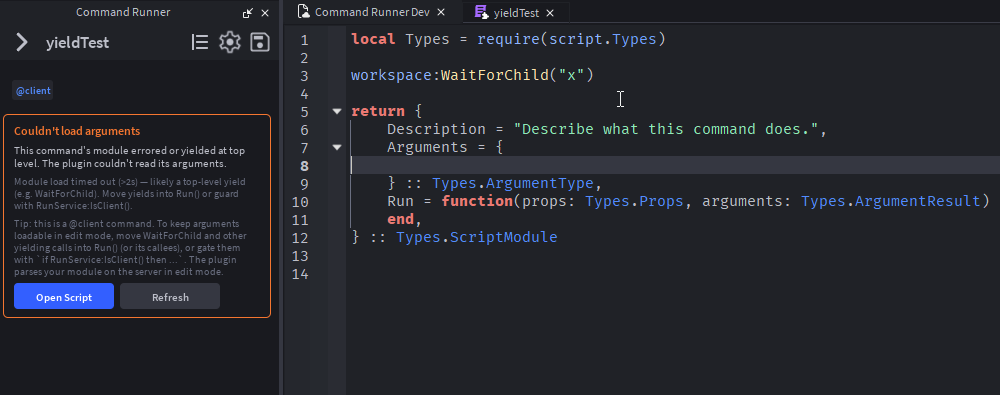Close the Command Runner Dev tab
This screenshot has height=395, width=1000.
pyautogui.click(x=440, y=13)
